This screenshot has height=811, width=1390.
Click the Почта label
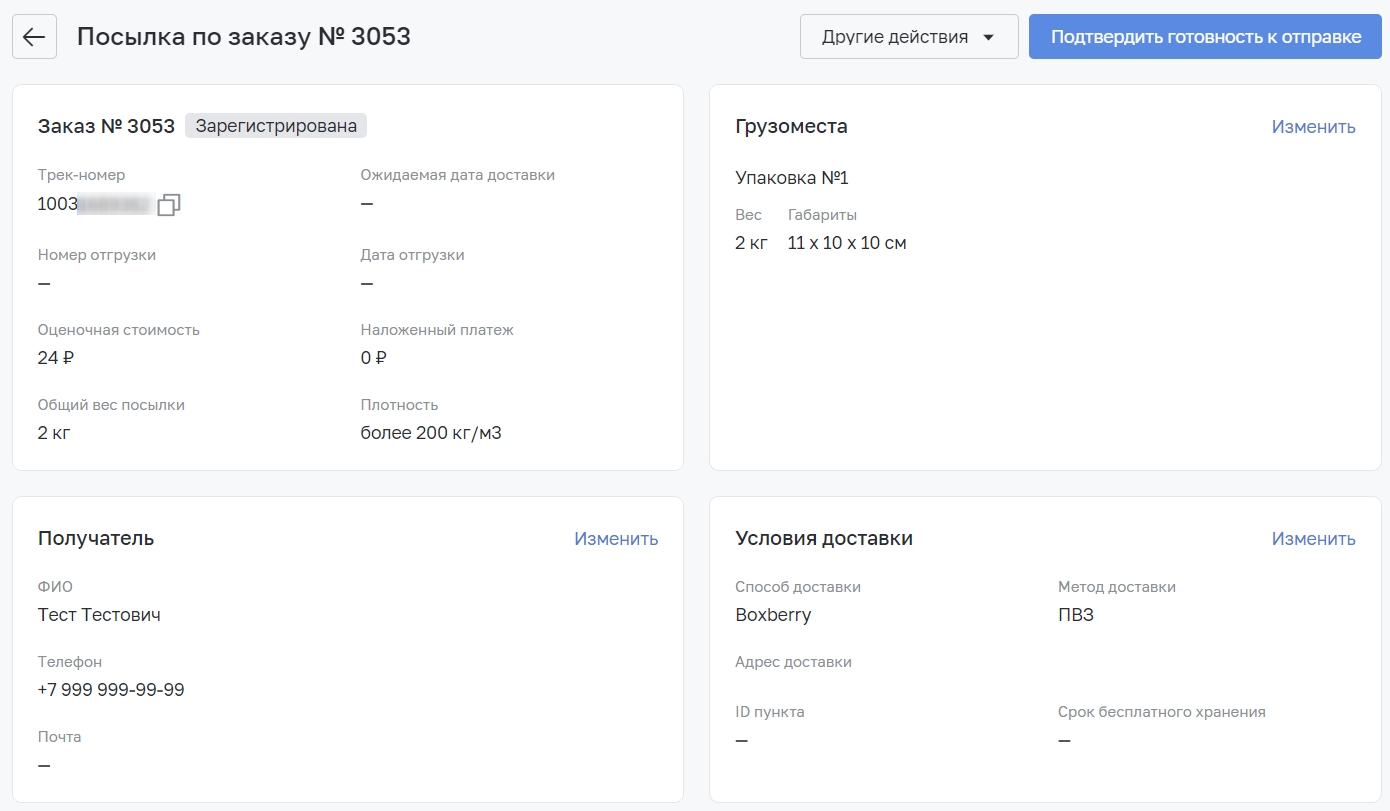click(x=59, y=737)
